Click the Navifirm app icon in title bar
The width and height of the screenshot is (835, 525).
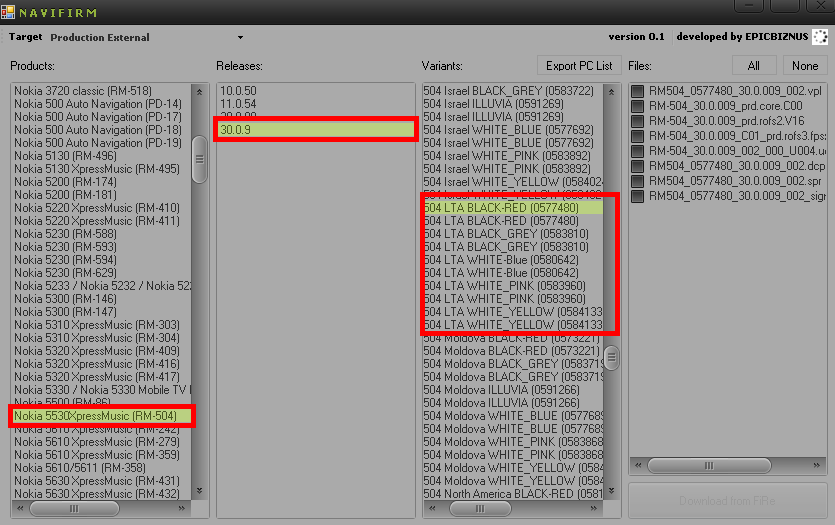click(x=7, y=12)
